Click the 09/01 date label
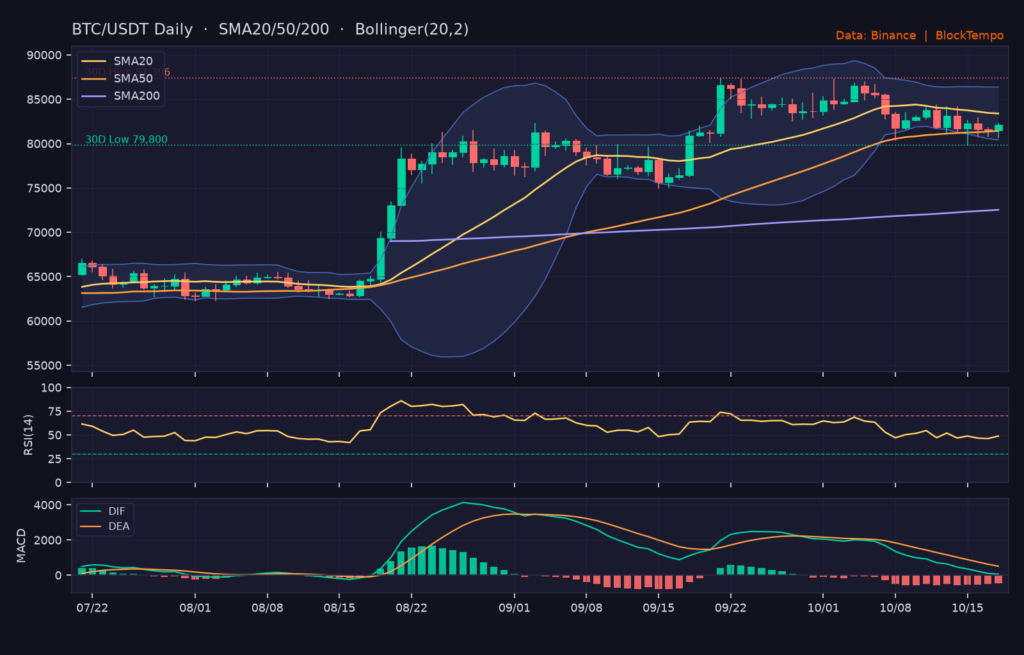The image size is (1024, 655). [514, 608]
